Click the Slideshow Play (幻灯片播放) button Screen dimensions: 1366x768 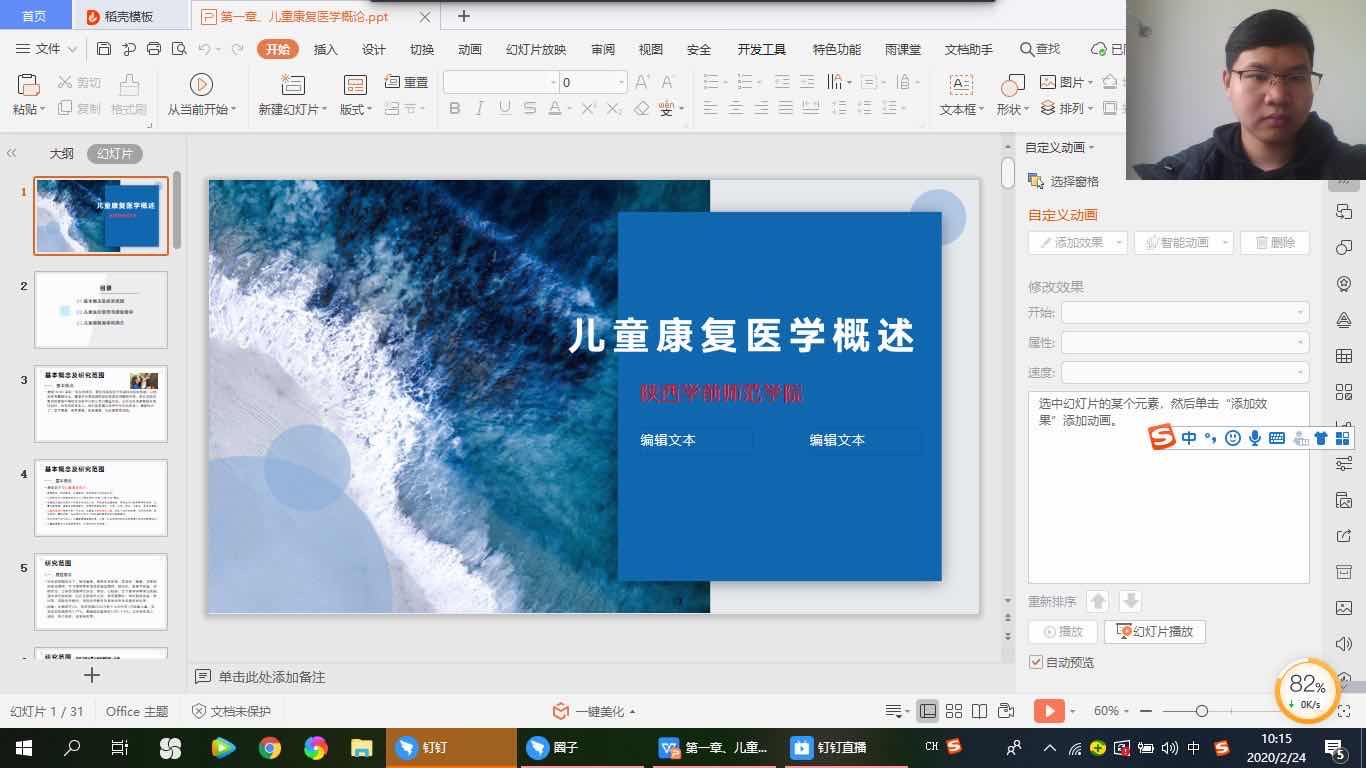[x=1155, y=632]
